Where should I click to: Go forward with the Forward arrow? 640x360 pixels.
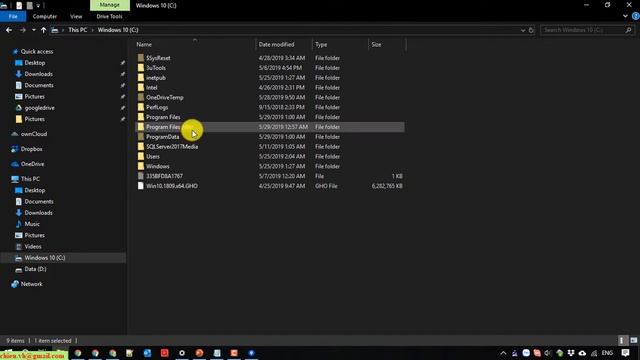click(x=22, y=30)
